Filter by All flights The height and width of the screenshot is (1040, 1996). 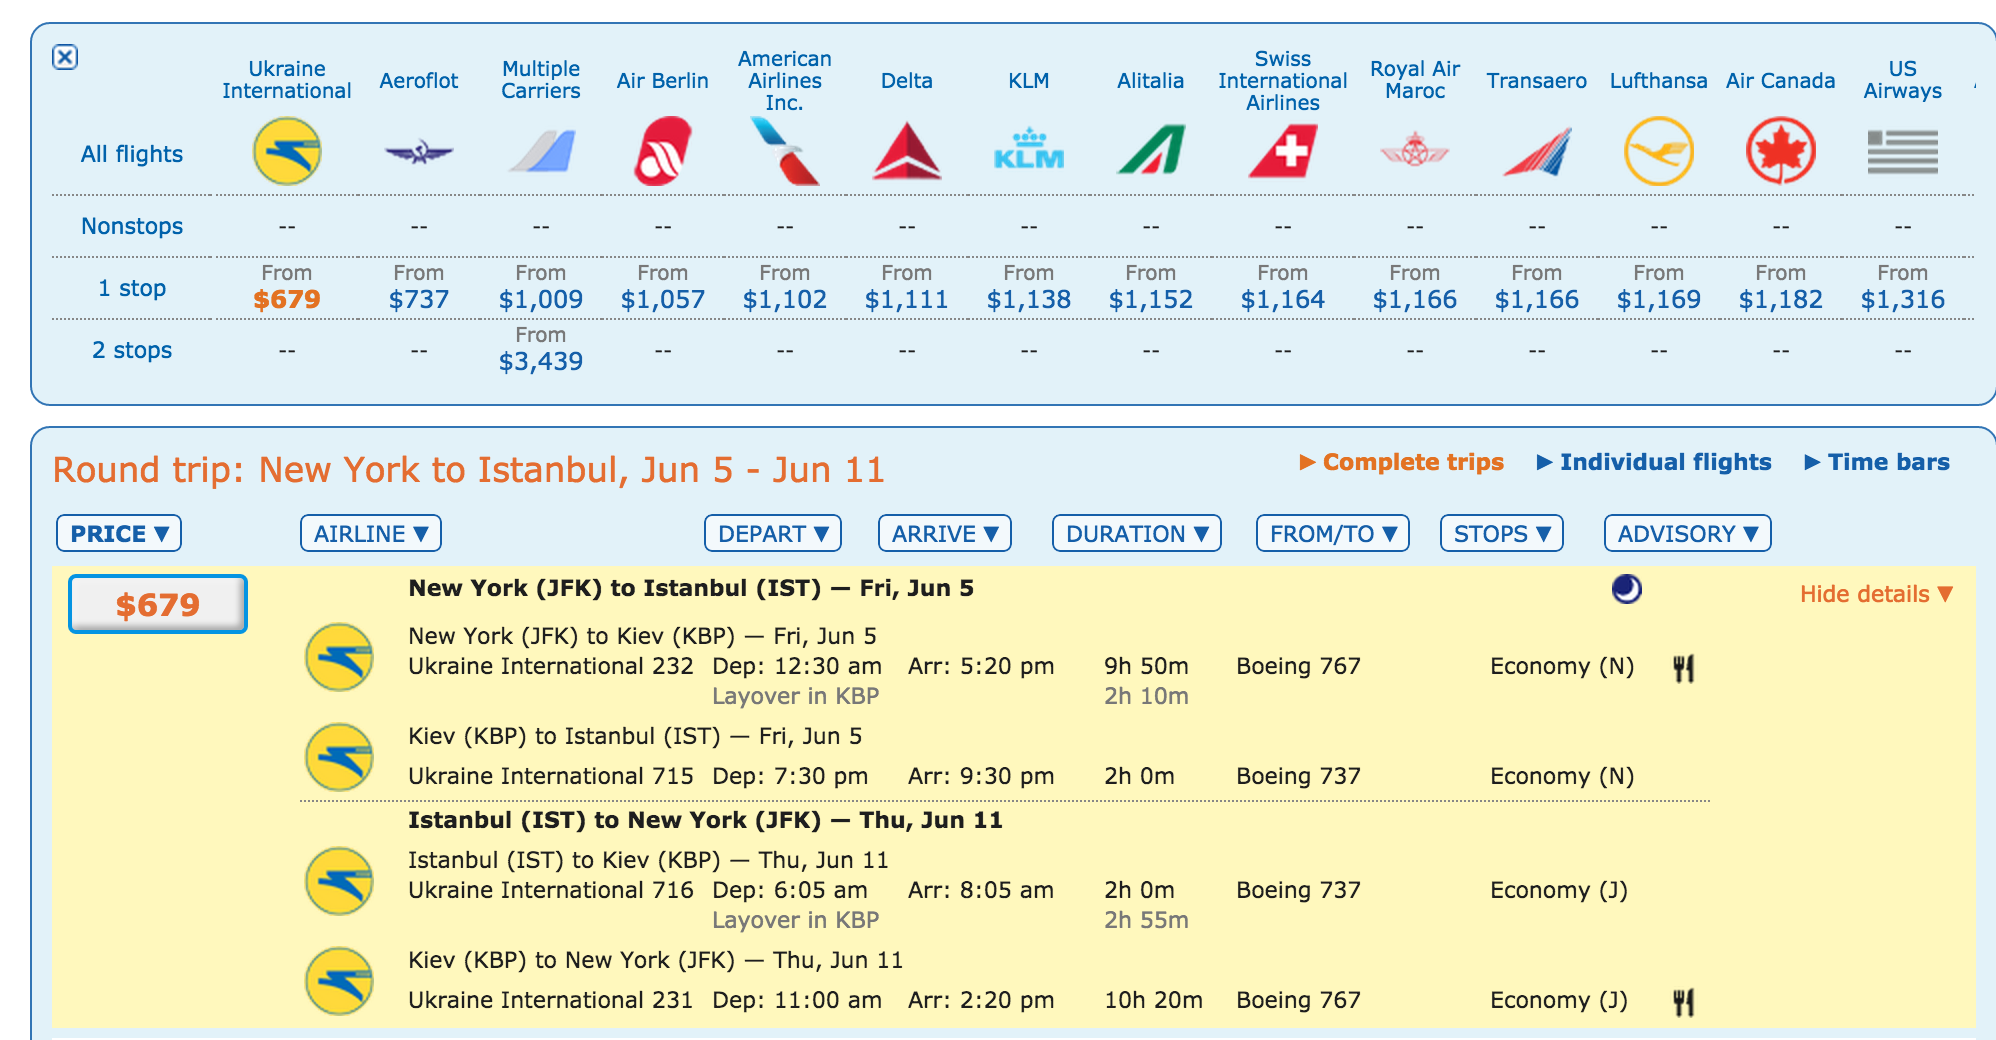tap(132, 154)
